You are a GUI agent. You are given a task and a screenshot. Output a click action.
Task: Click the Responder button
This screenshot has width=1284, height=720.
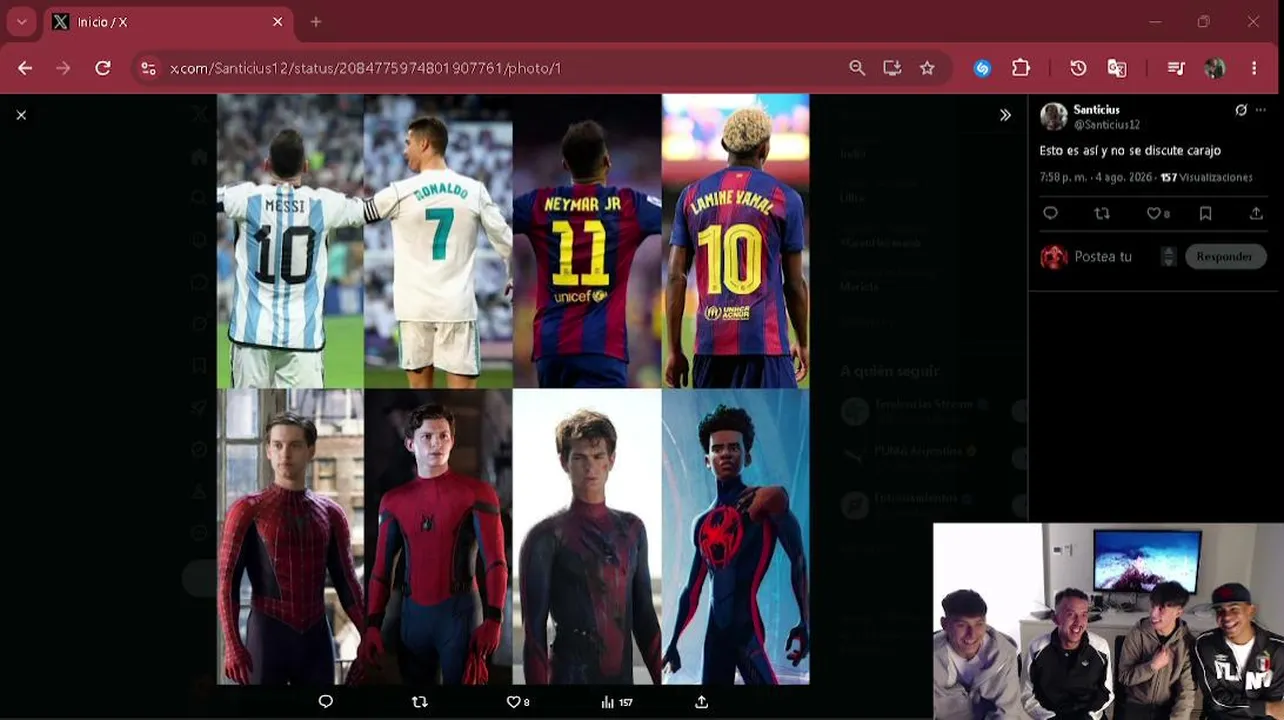click(1224, 257)
